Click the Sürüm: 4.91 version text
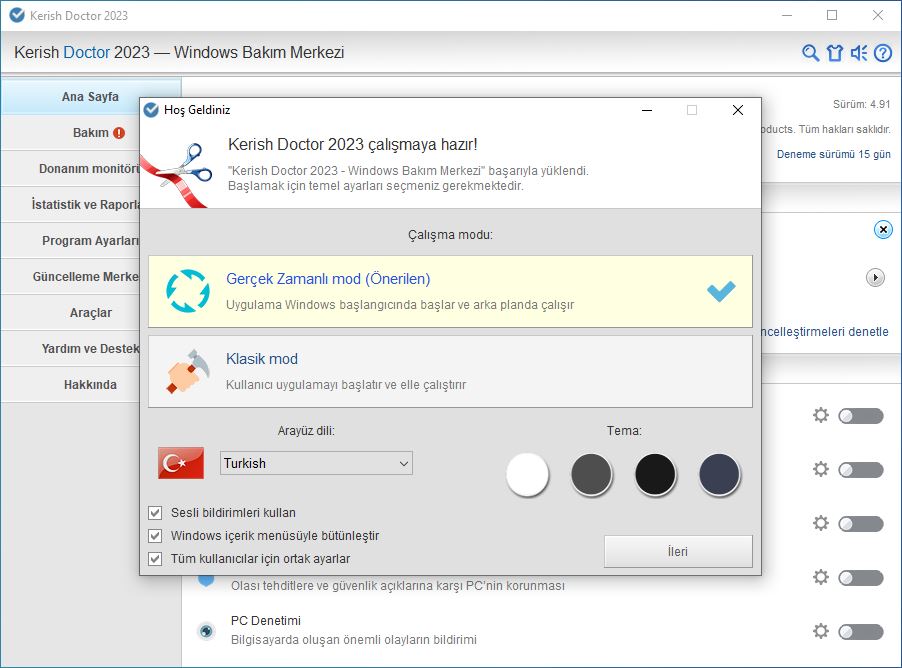 pos(861,104)
